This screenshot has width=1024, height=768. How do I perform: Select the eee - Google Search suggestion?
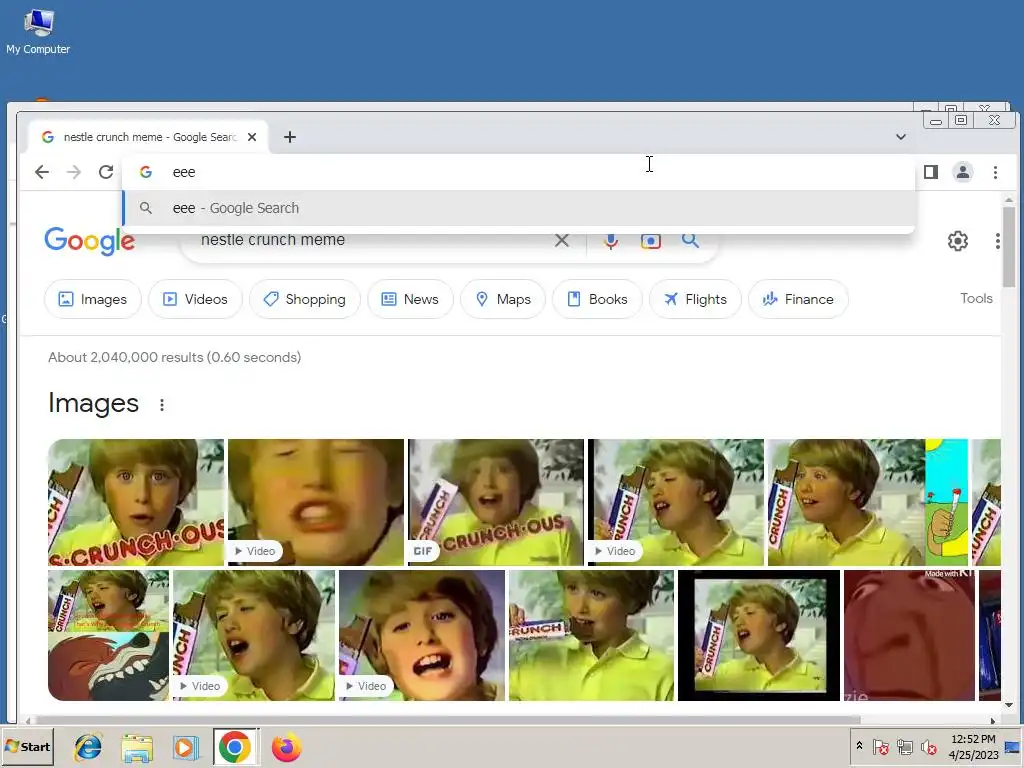pos(519,208)
